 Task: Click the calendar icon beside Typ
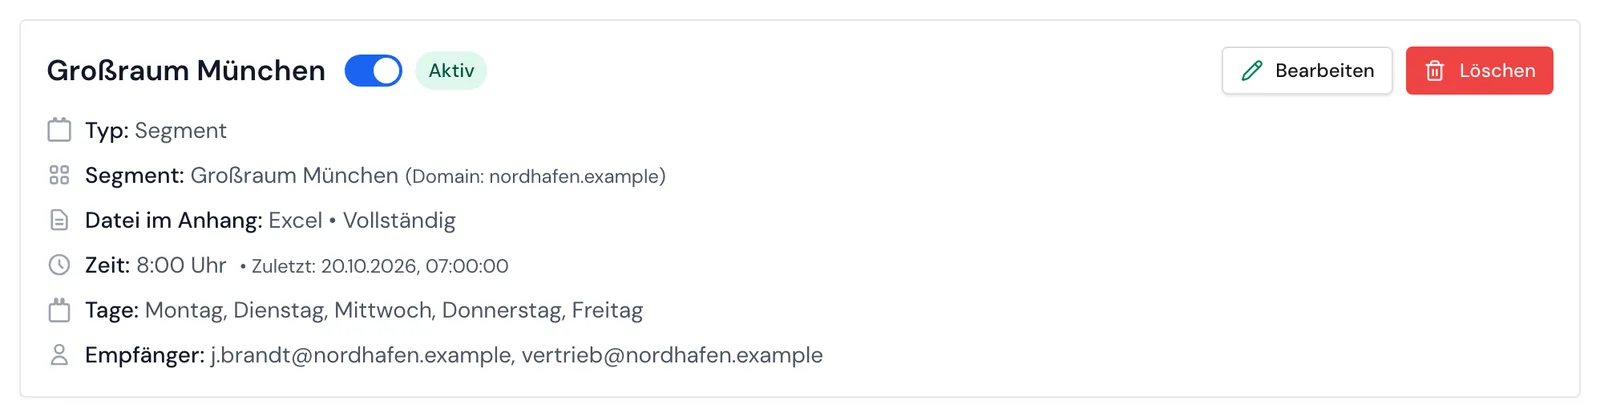click(59, 130)
